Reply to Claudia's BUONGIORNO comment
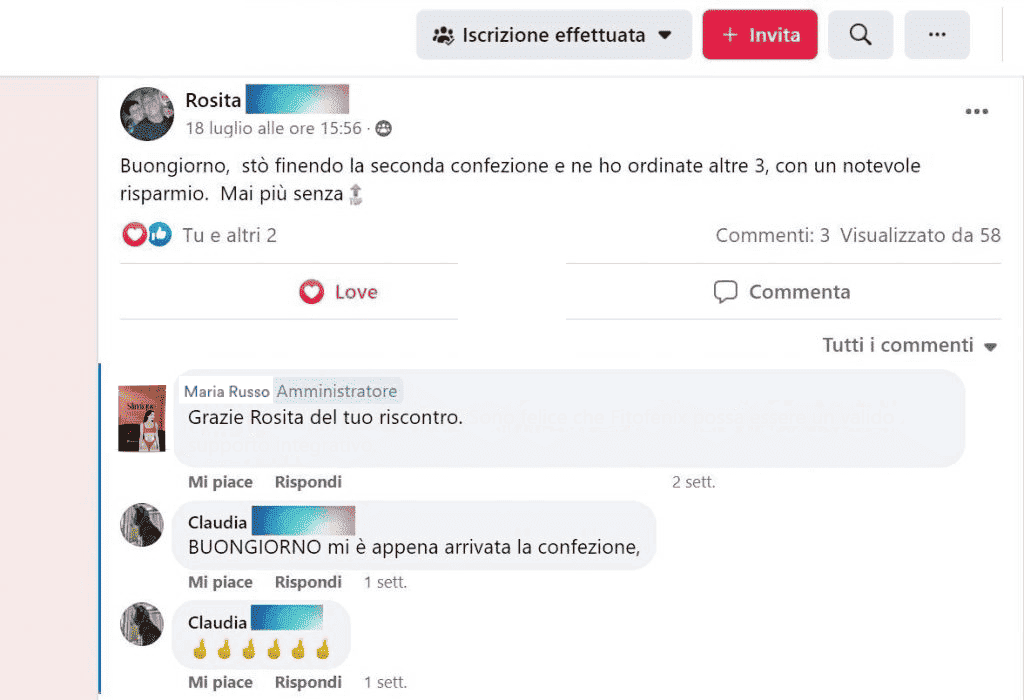 point(308,582)
